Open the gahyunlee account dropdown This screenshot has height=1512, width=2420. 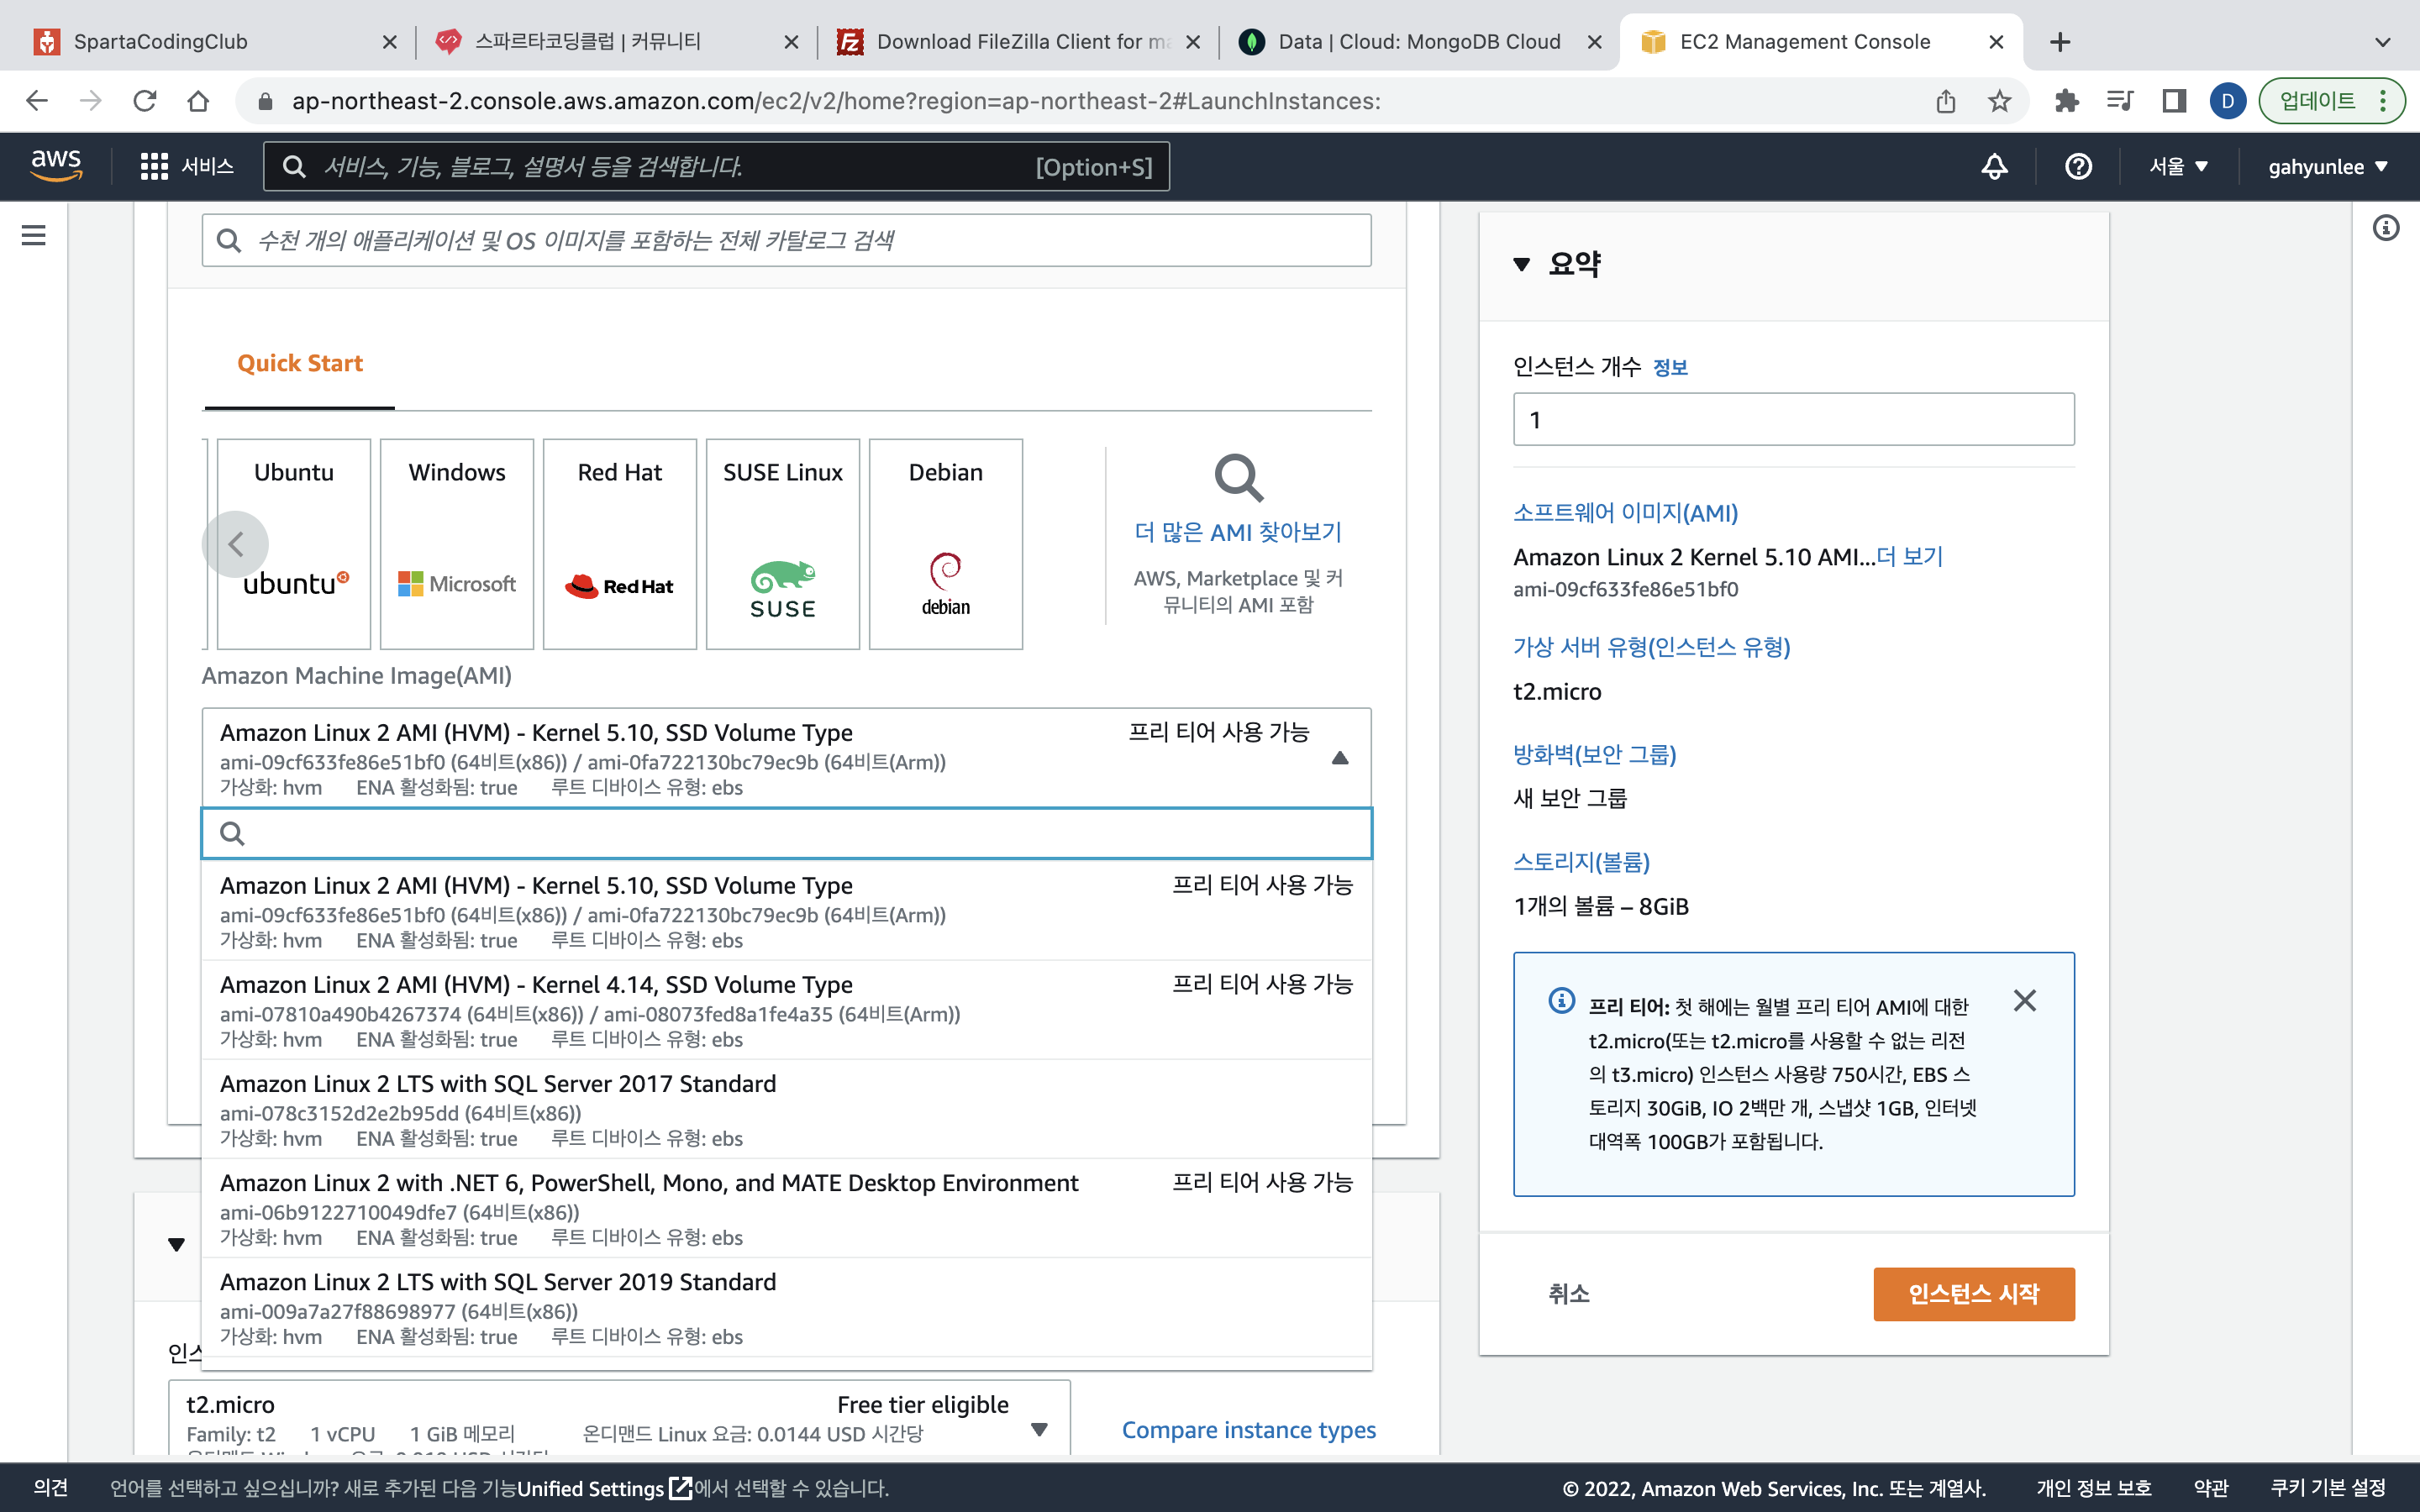point(2328,166)
